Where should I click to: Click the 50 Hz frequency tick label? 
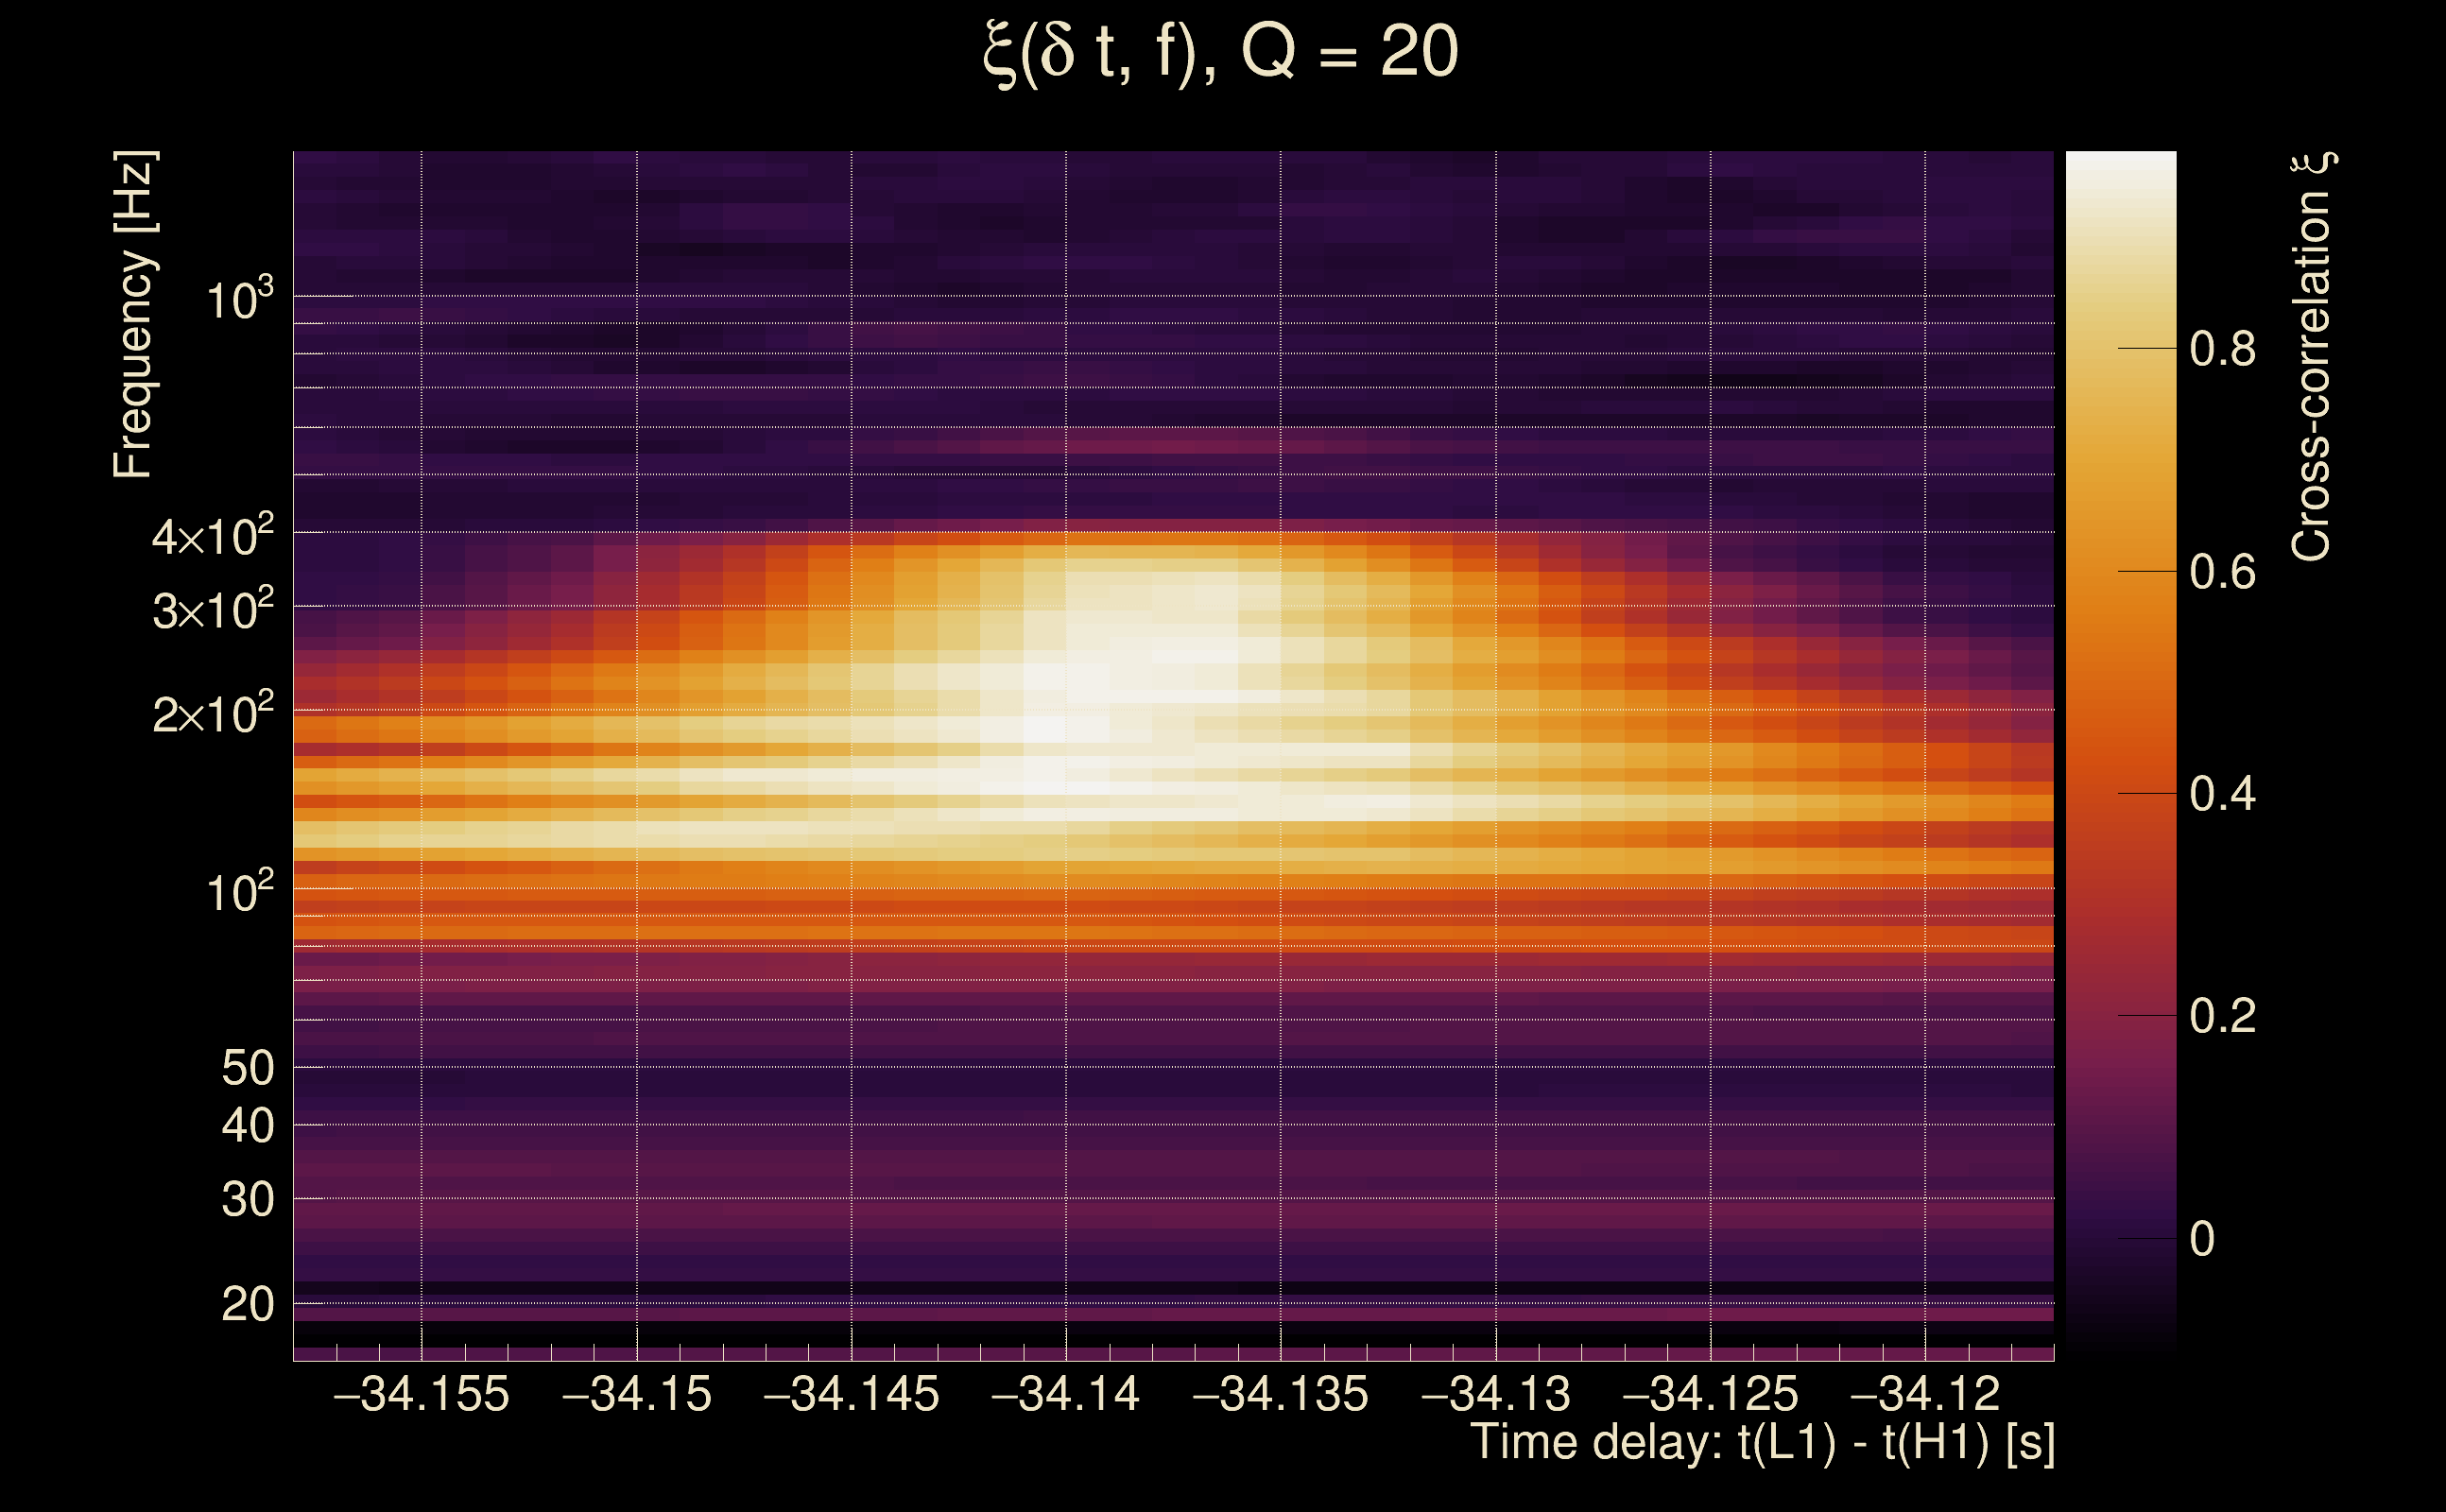[247, 1068]
